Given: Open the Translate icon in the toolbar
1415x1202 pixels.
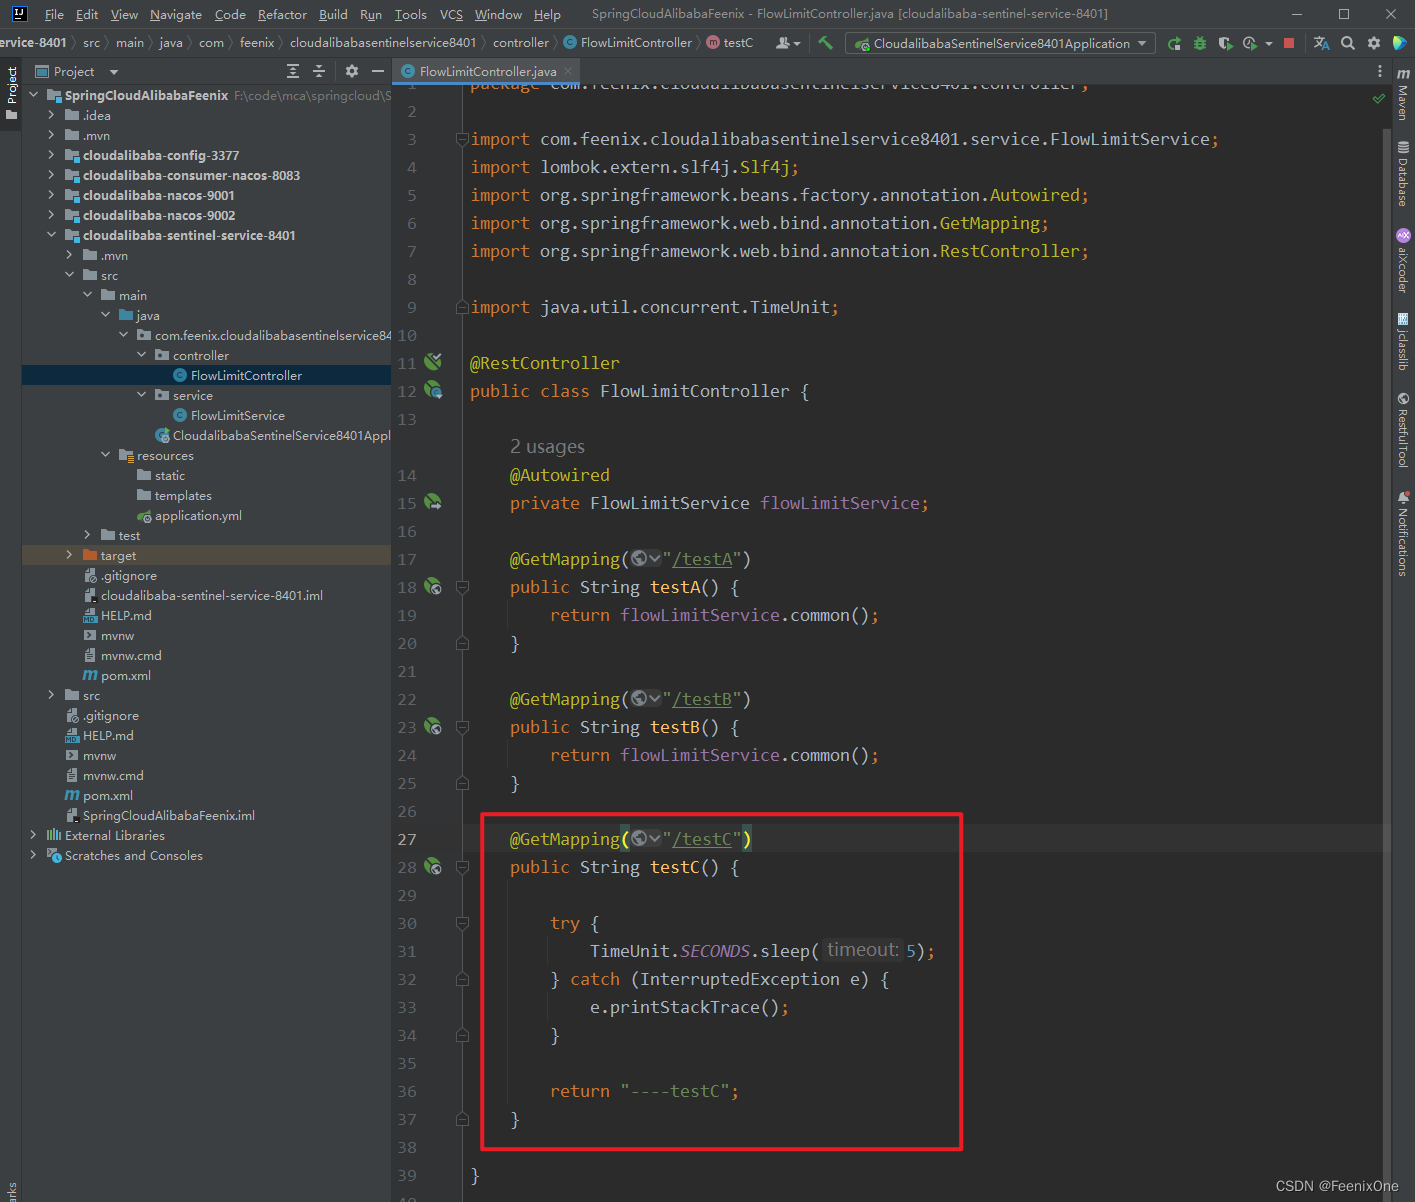Looking at the screenshot, I should click(1321, 43).
